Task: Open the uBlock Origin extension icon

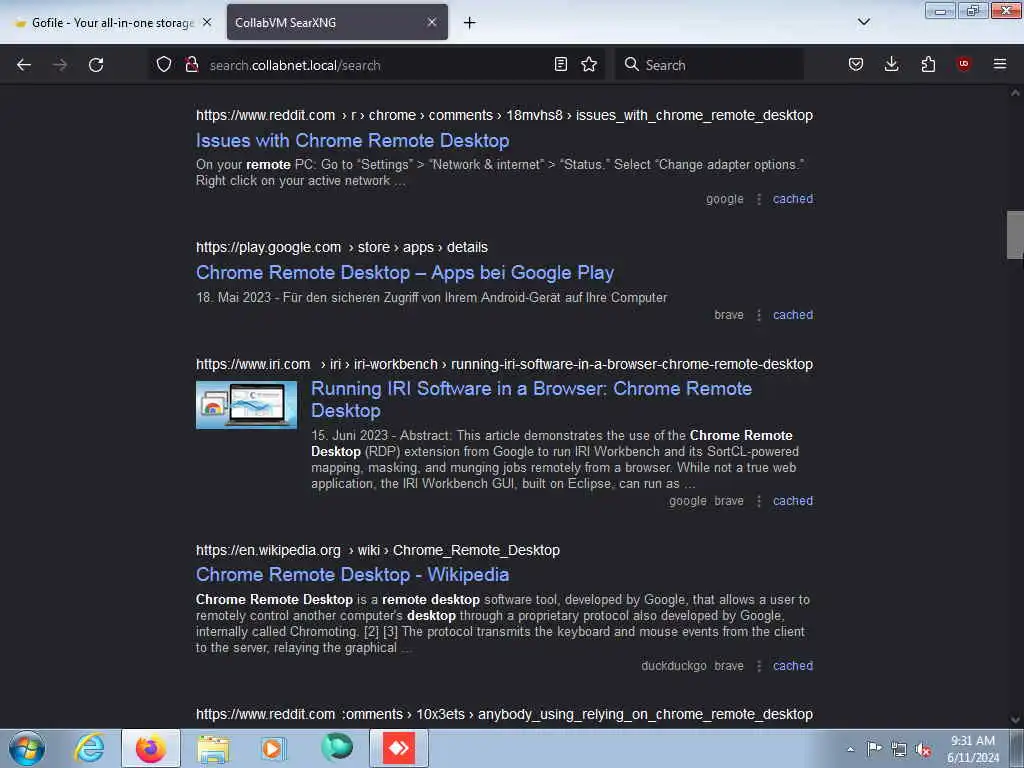Action: pyautogui.click(x=963, y=64)
